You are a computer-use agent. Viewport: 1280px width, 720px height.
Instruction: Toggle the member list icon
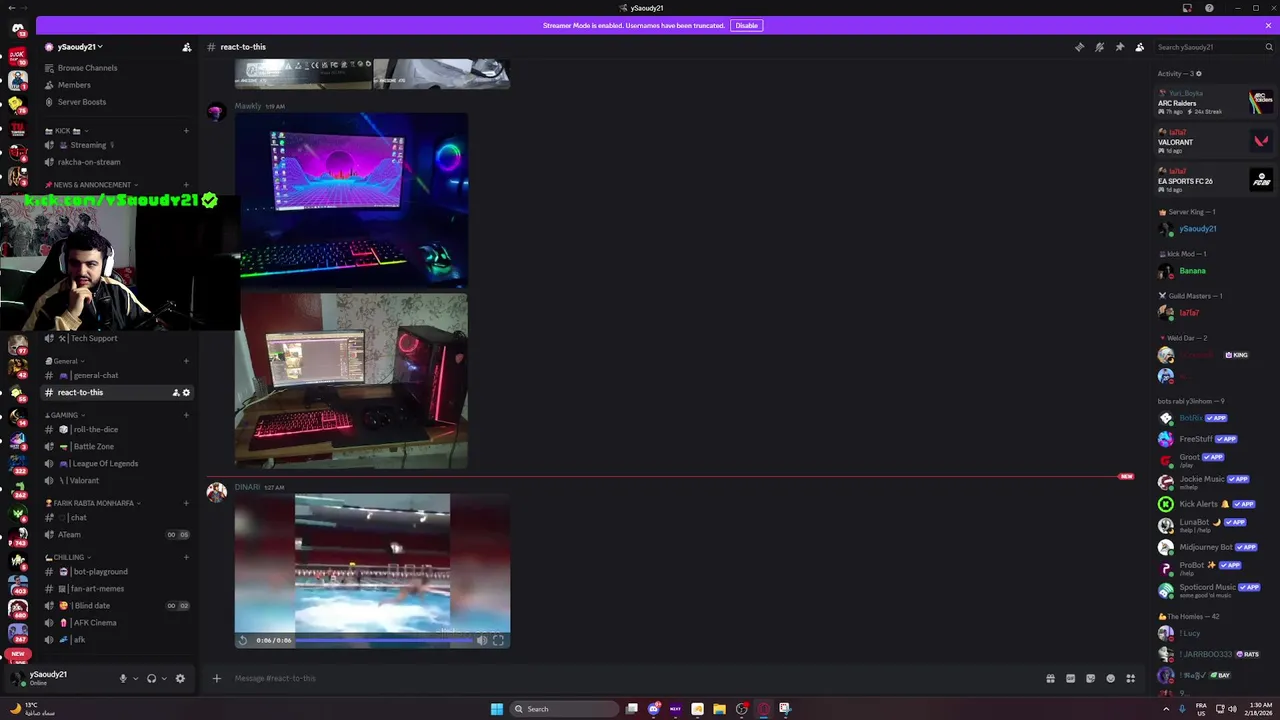tap(1139, 47)
